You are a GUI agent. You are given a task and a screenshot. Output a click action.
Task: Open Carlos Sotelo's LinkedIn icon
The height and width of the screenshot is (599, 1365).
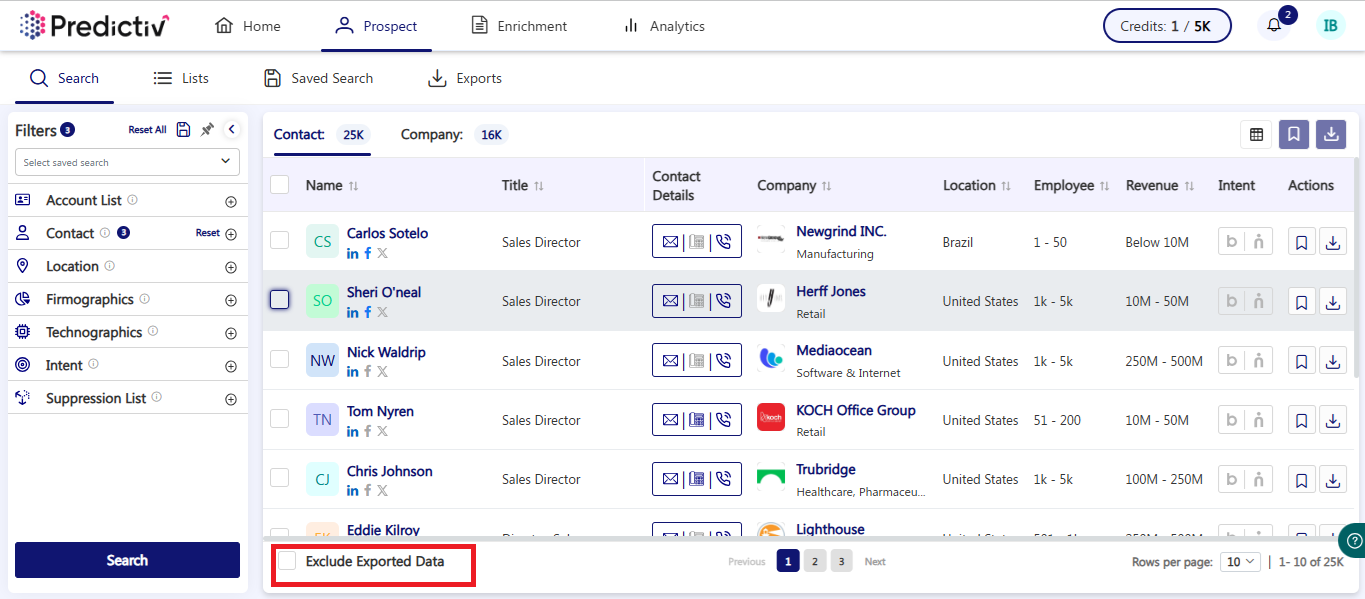(353, 254)
